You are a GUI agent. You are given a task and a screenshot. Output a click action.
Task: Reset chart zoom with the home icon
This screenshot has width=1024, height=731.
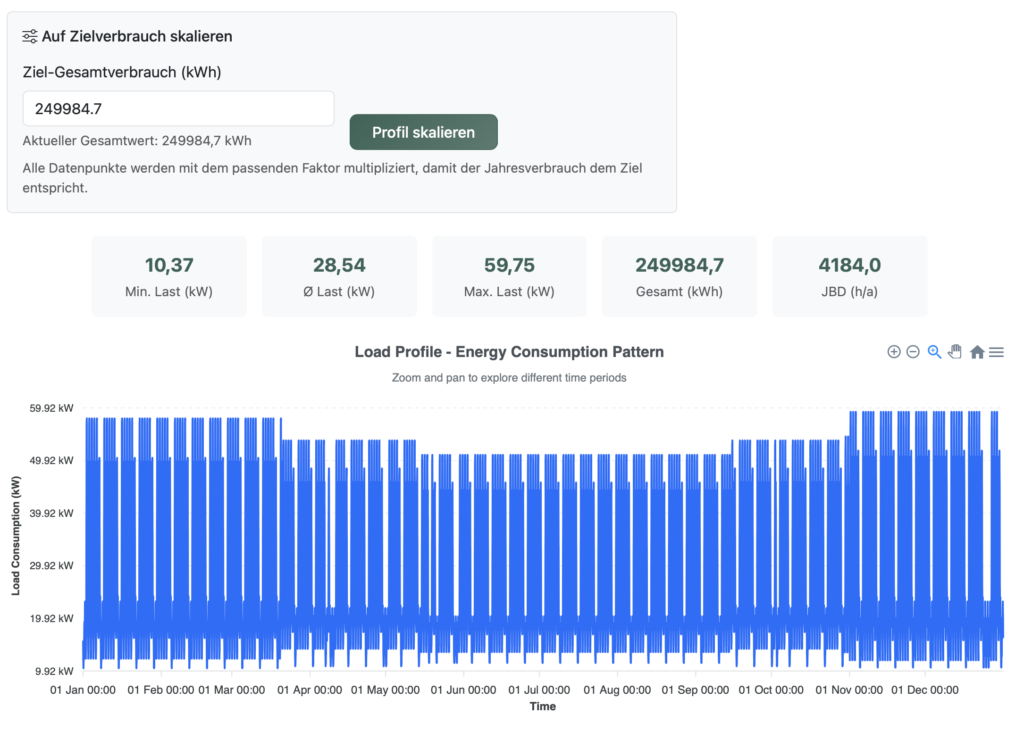977,352
